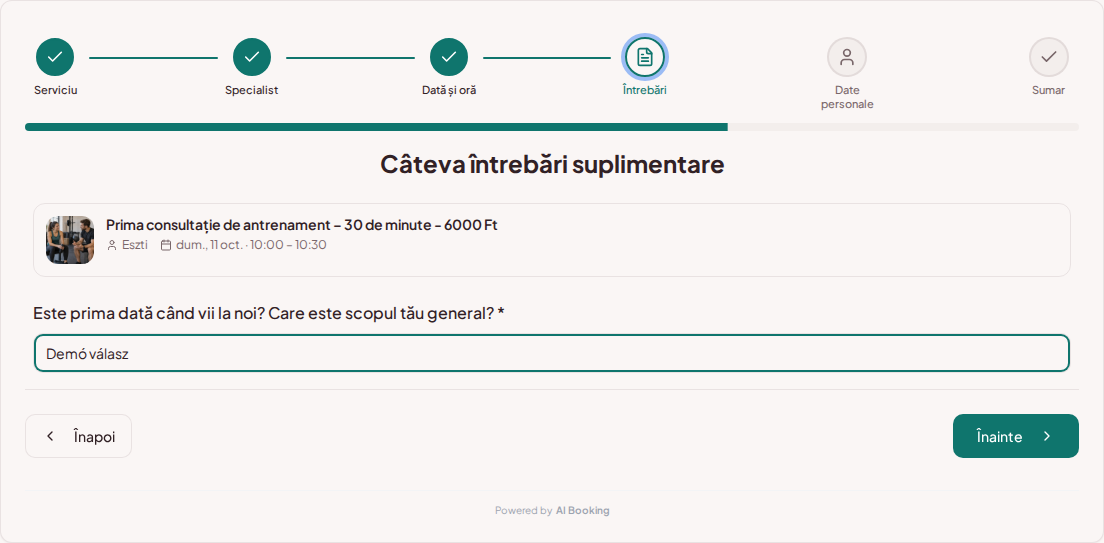Continue with the Înainte button
The height and width of the screenshot is (543, 1104).
coord(1015,436)
